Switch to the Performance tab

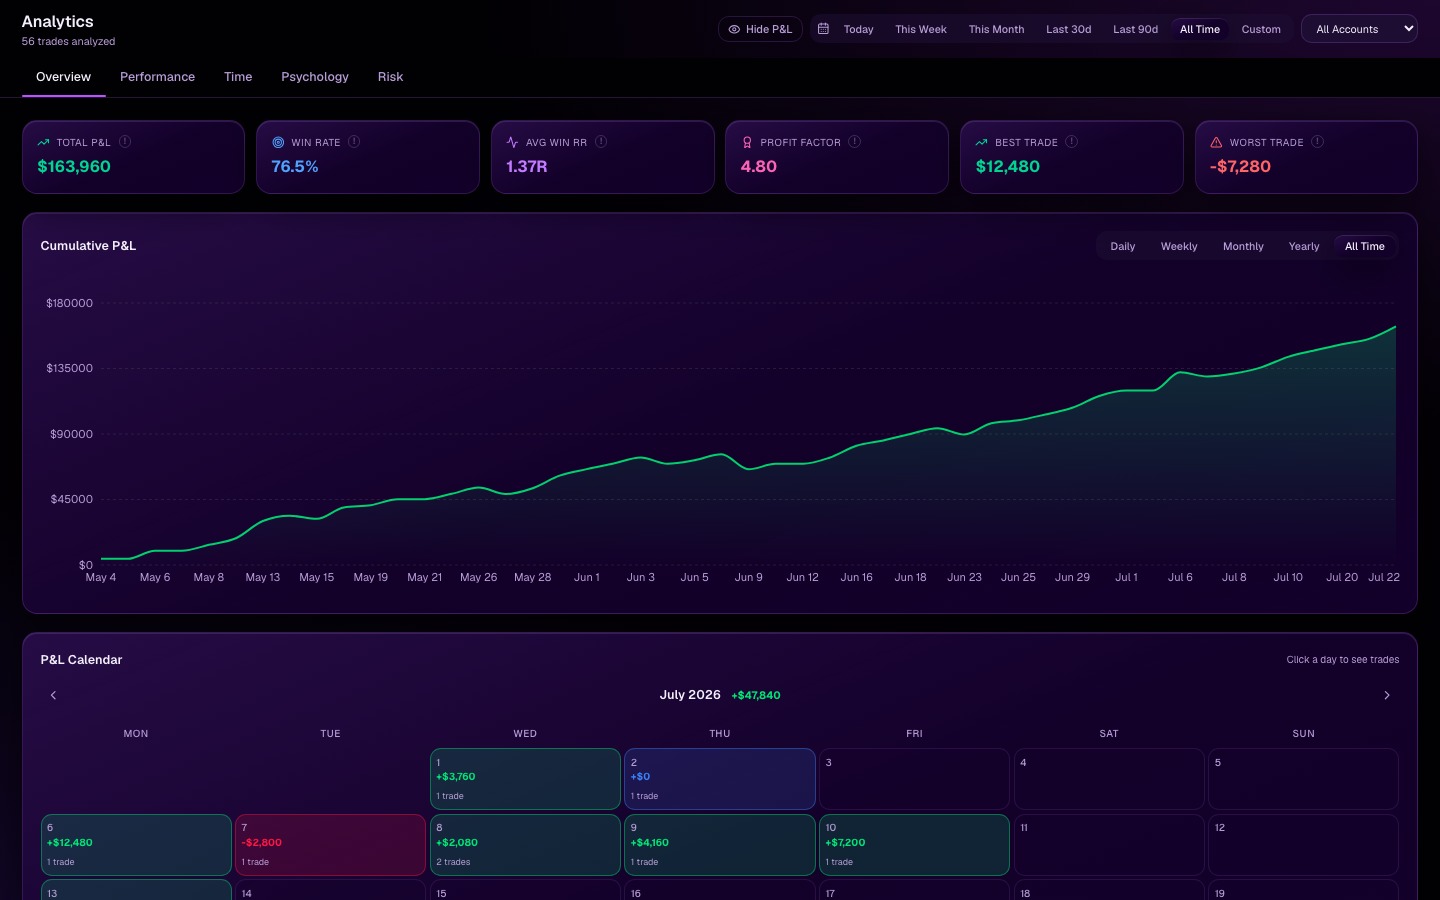point(157,77)
